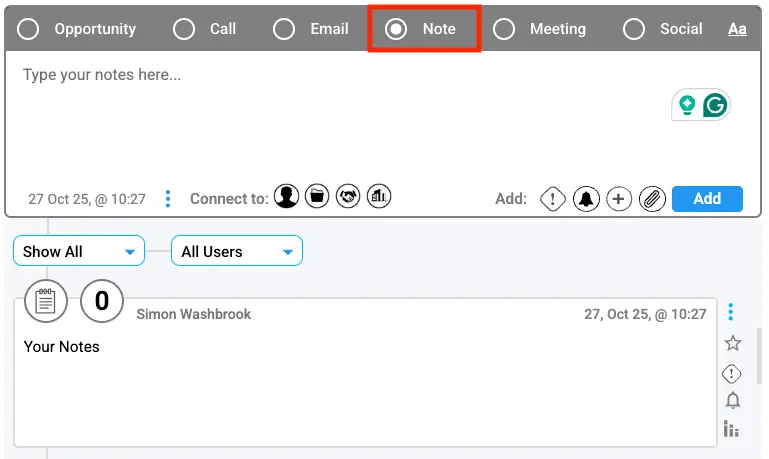Expand the All Users dropdown
Image resolution: width=769 pixels, height=459 pixels.
pos(236,252)
